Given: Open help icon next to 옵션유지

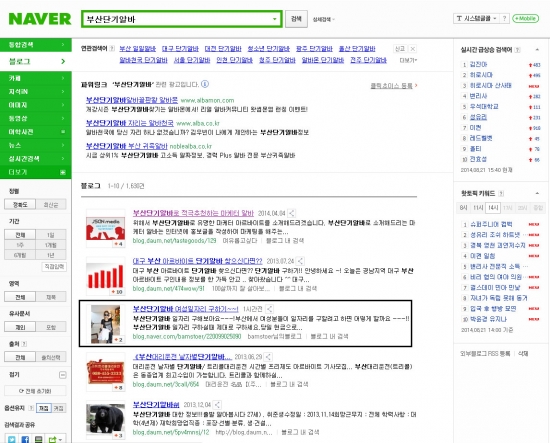Looking at the screenshot, I should click(x=31, y=408).
